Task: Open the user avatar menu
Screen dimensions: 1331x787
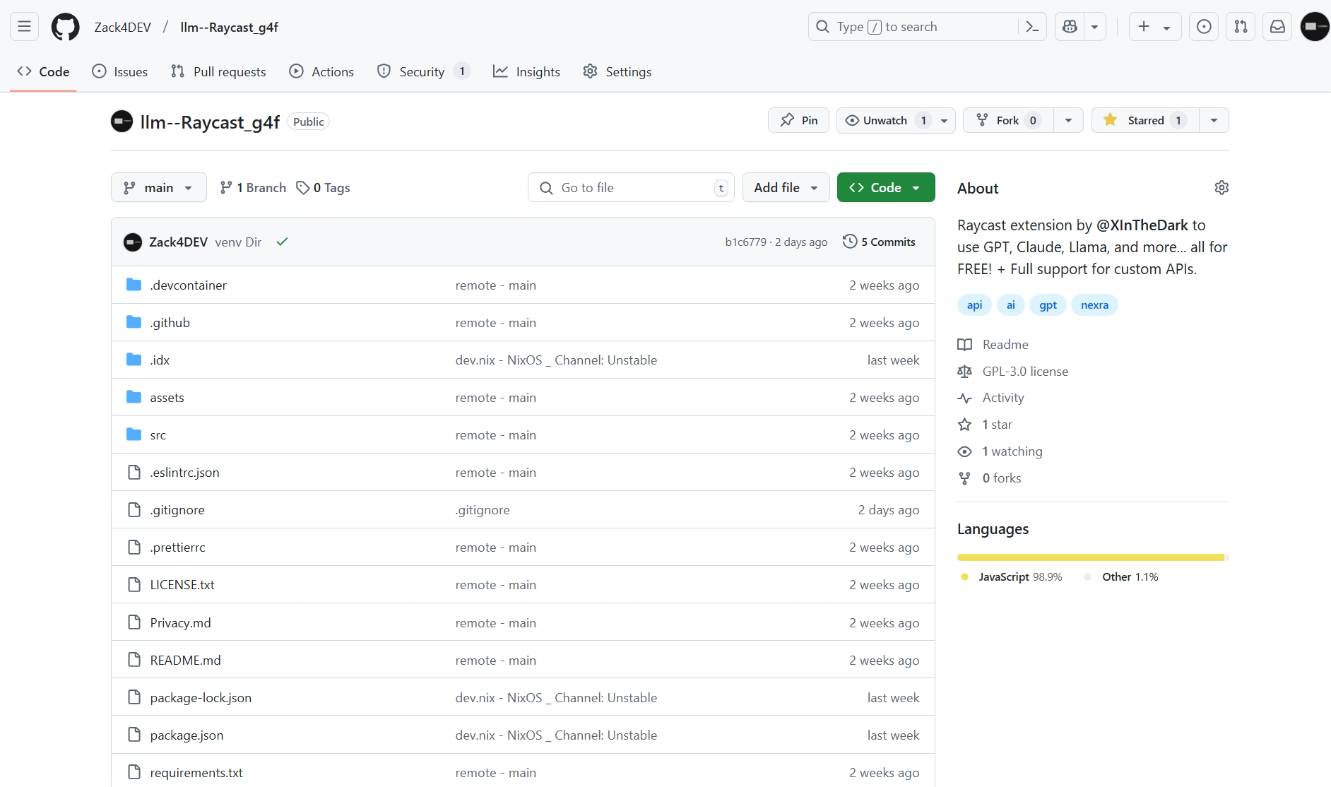Action: click(1314, 27)
